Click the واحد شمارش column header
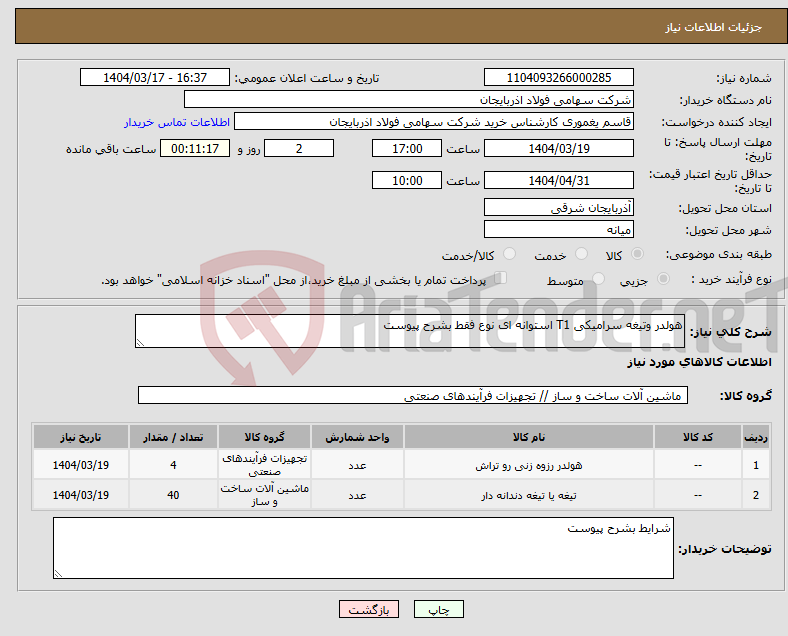The image size is (788, 636). click(x=357, y=437)
